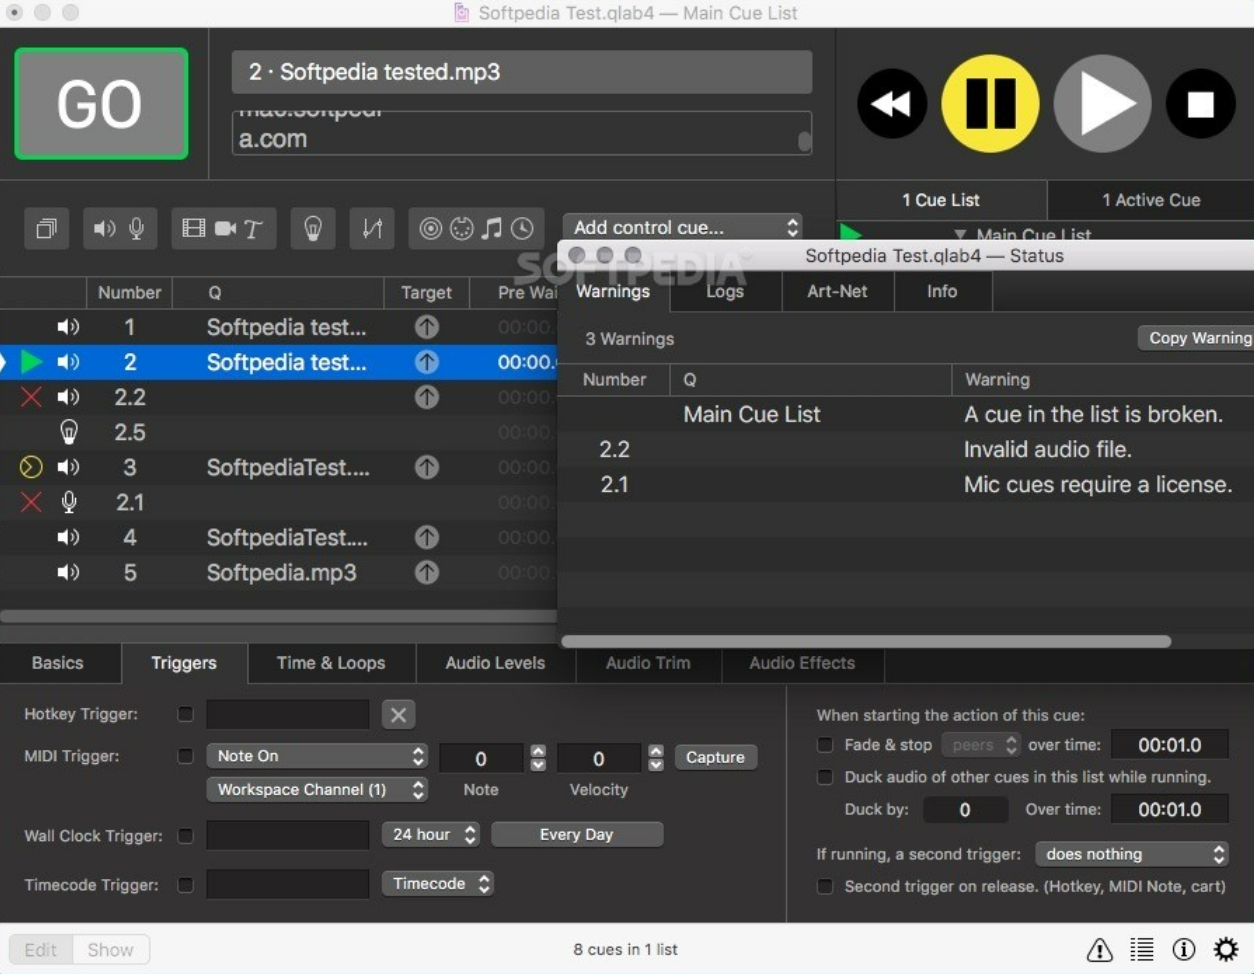Open the 'does nothing' second trigger dropdown

tap(1132, 854)
